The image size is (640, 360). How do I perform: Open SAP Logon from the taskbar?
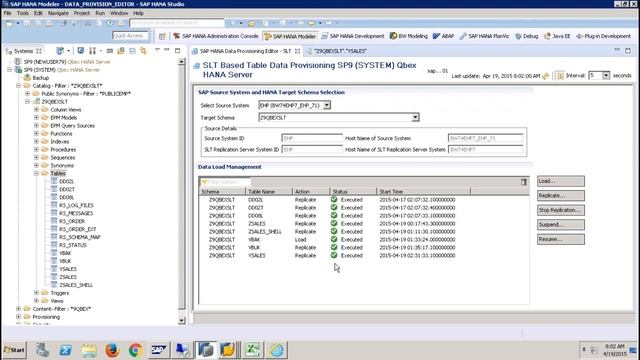(158, 350)
